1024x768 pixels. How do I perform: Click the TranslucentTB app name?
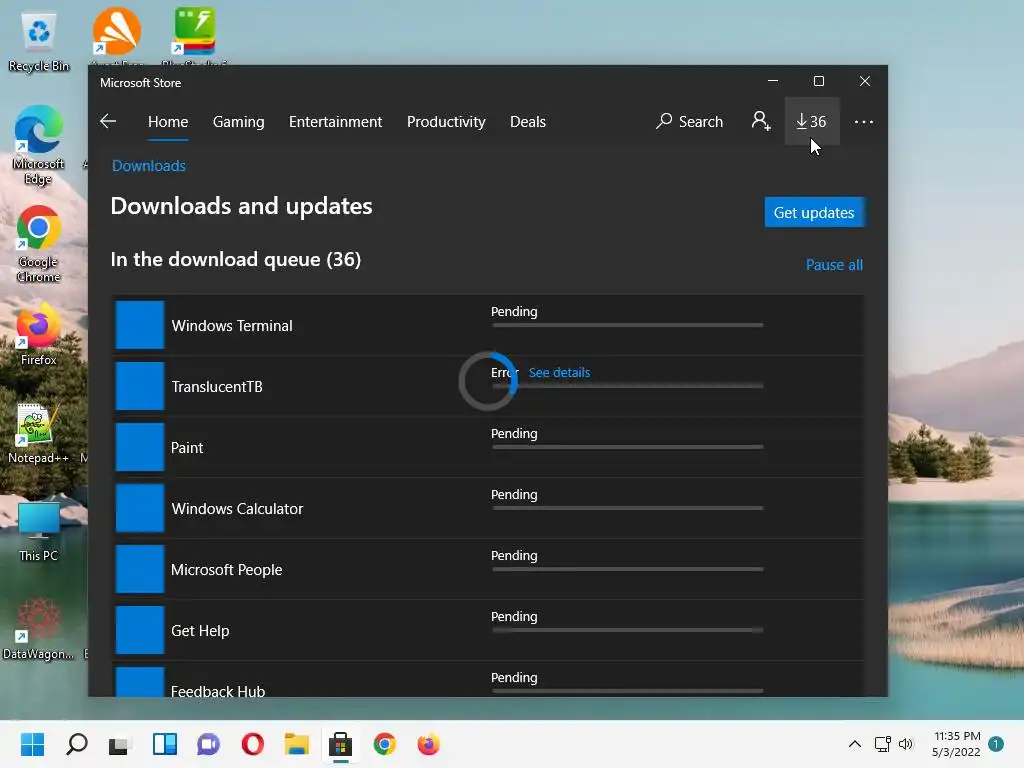[217, 387]
